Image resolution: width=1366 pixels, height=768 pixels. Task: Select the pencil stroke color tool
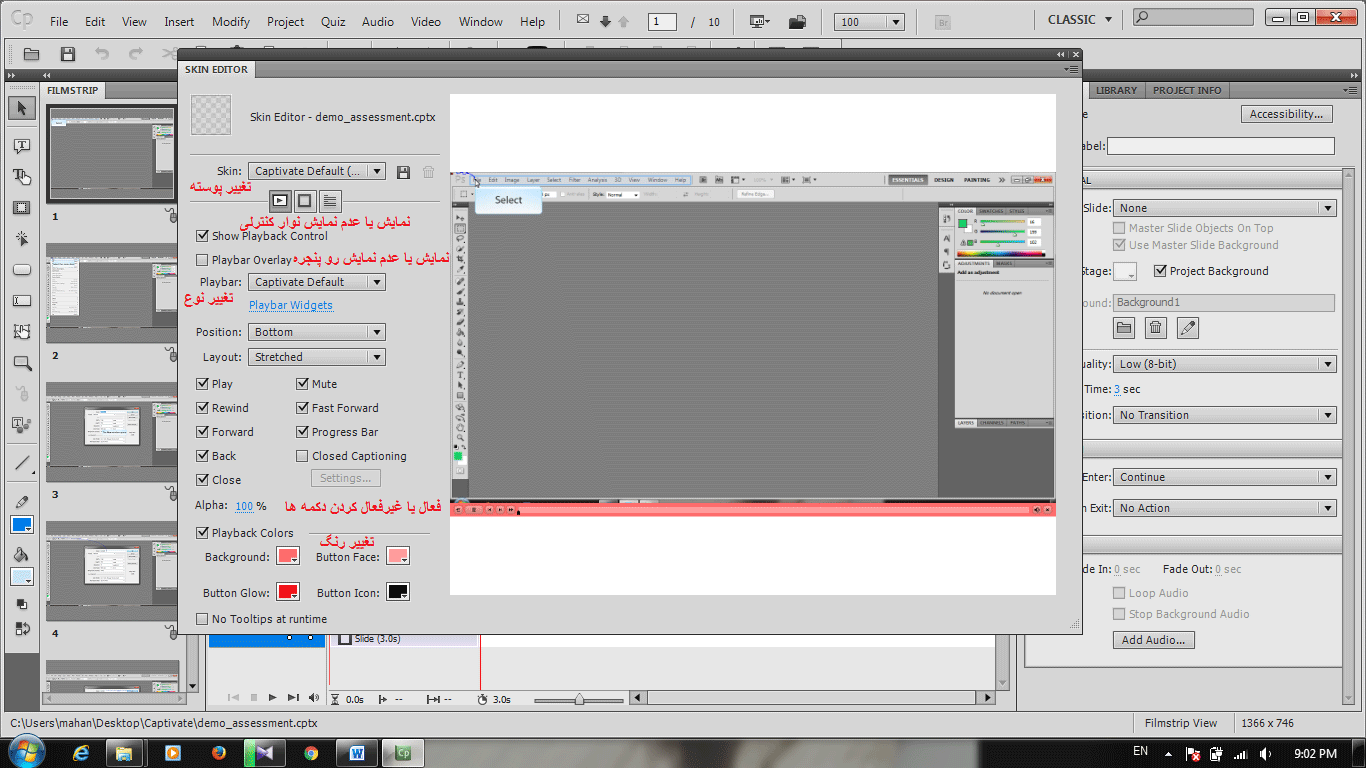21,501
